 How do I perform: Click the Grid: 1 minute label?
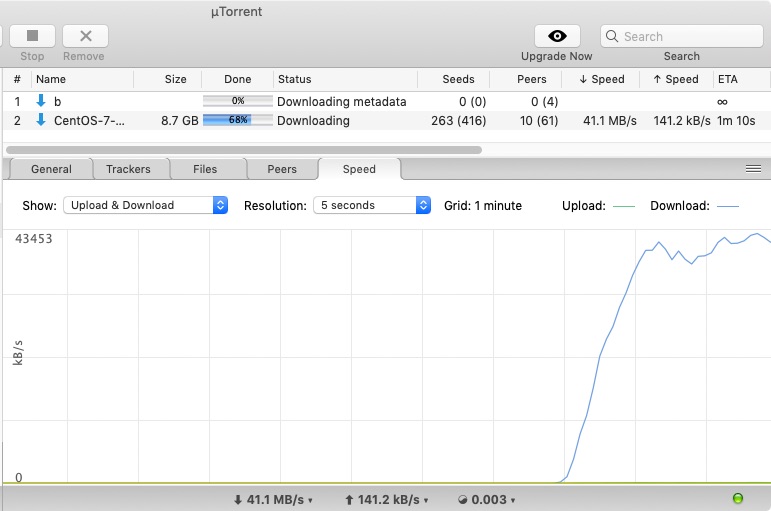[483, 206]
